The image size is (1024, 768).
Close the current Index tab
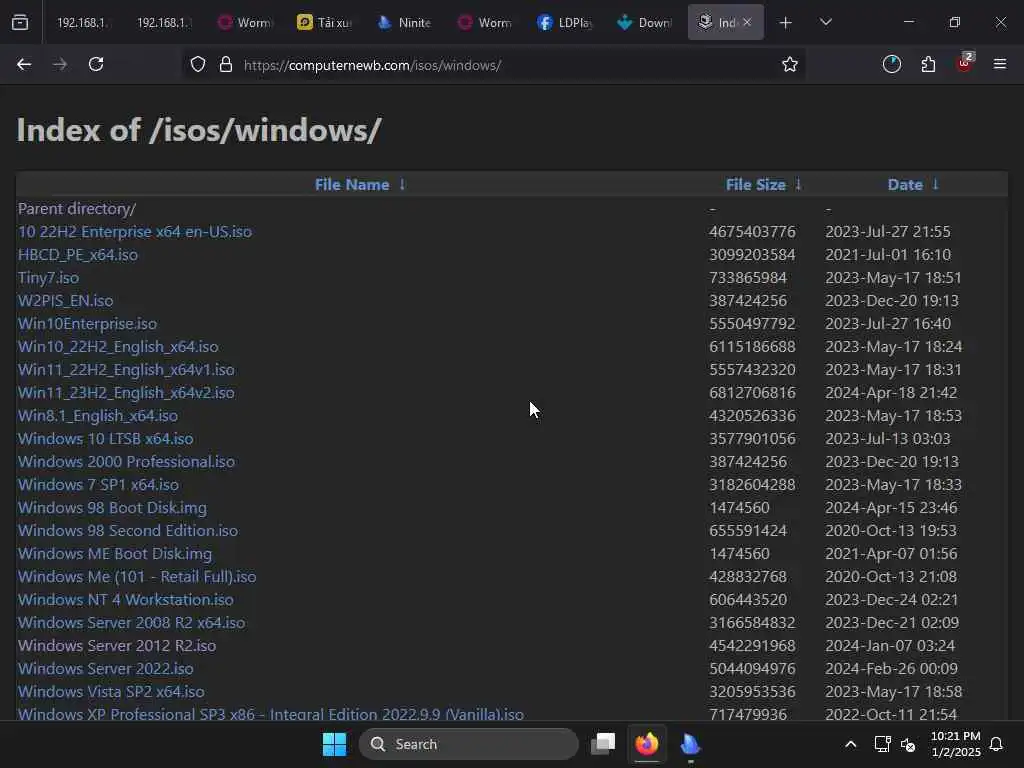(x=747, y=23)
